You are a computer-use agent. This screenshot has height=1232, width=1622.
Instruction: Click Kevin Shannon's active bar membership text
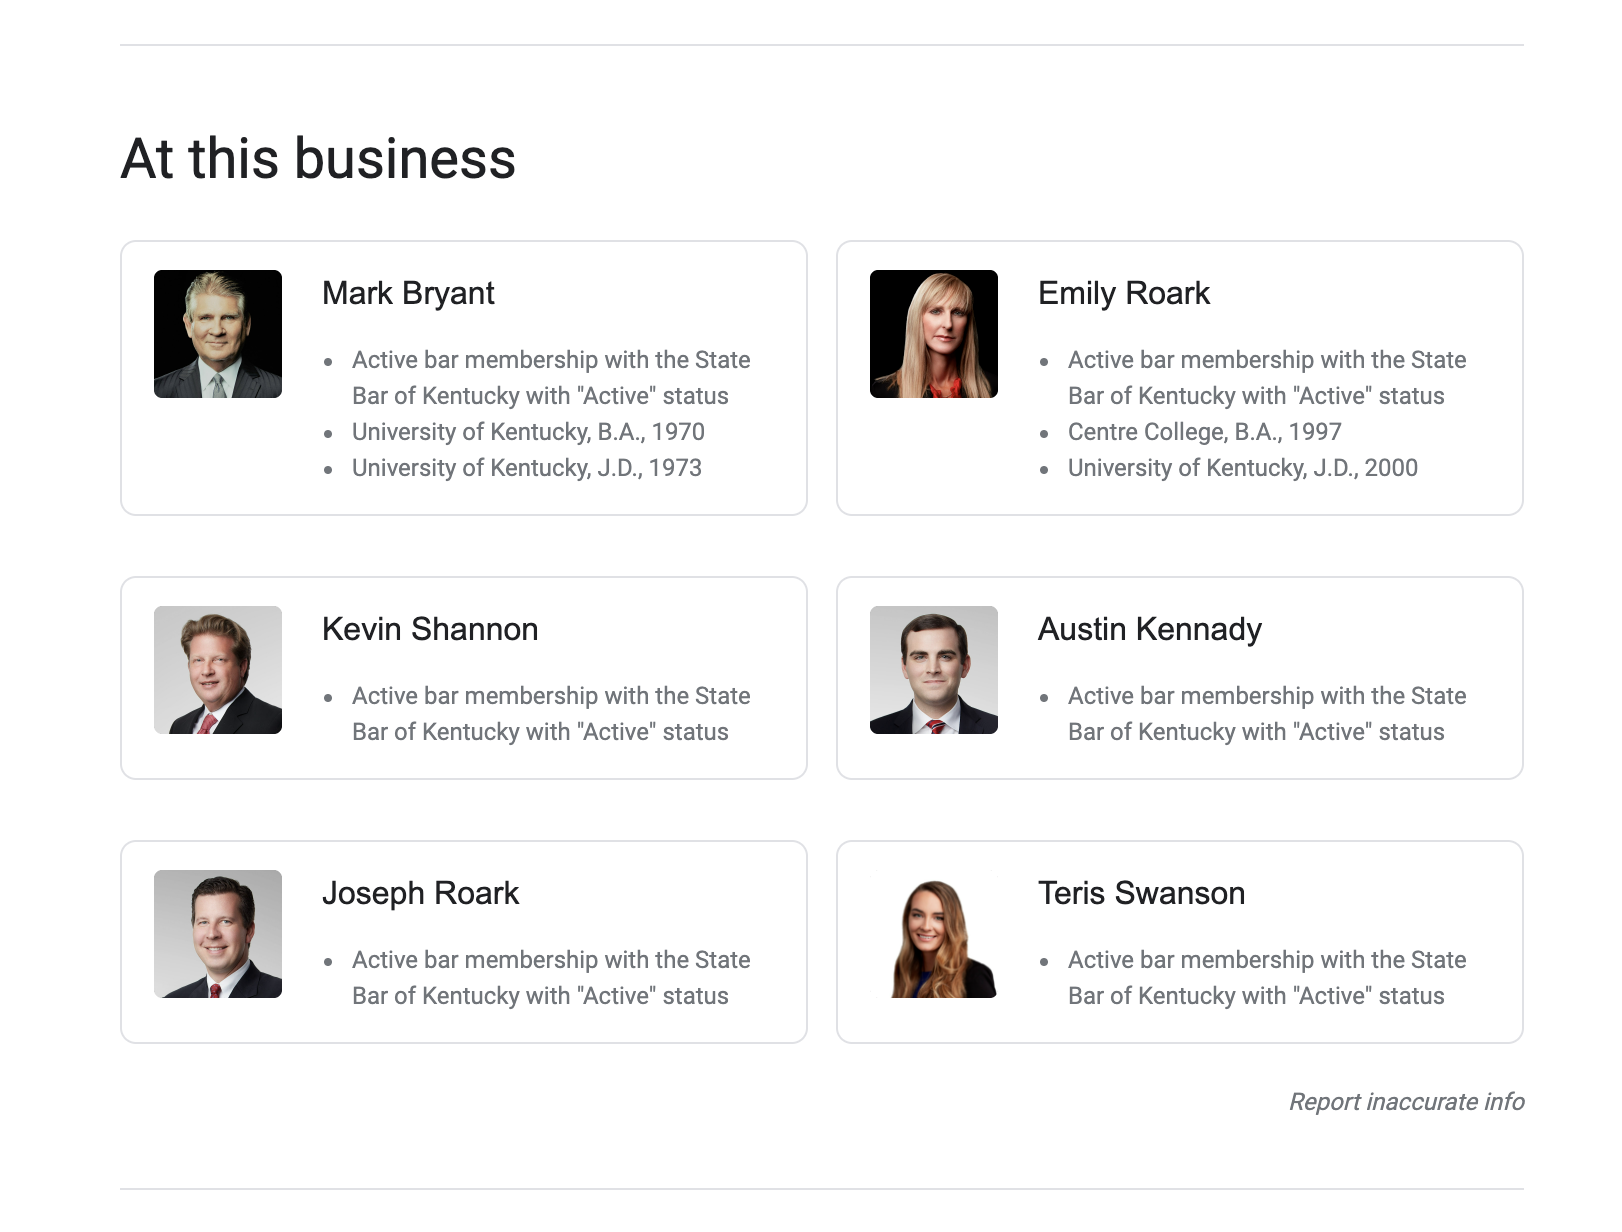pyautogui.click(x=550, y=714)
